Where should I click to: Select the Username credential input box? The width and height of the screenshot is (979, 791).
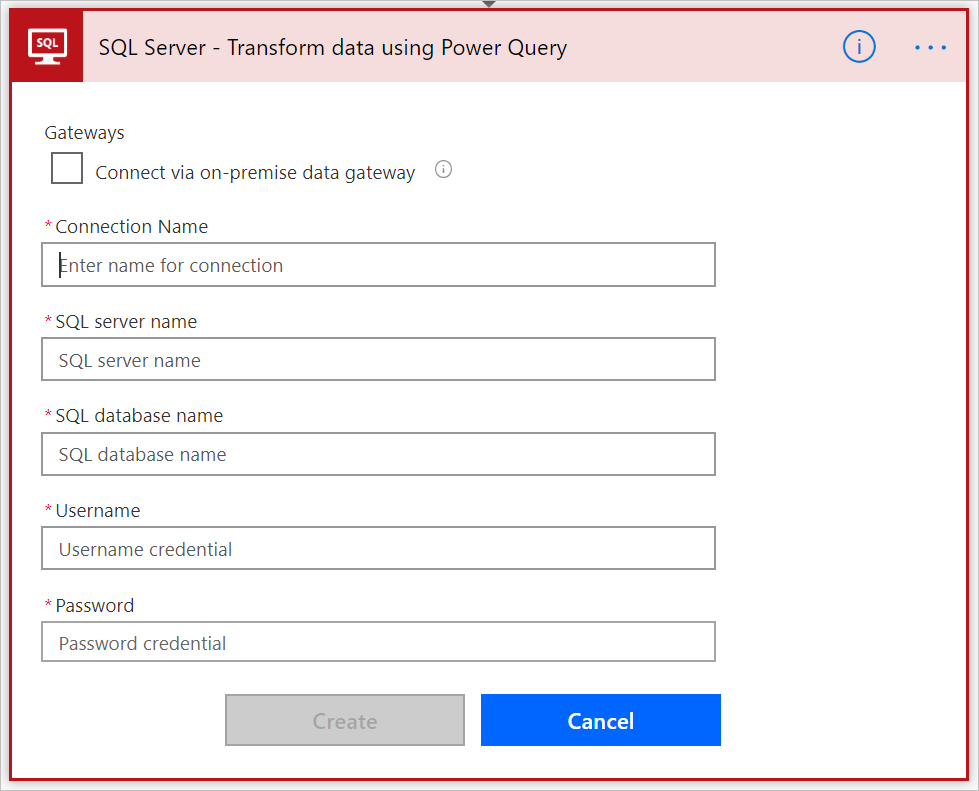tap(378, 549)
